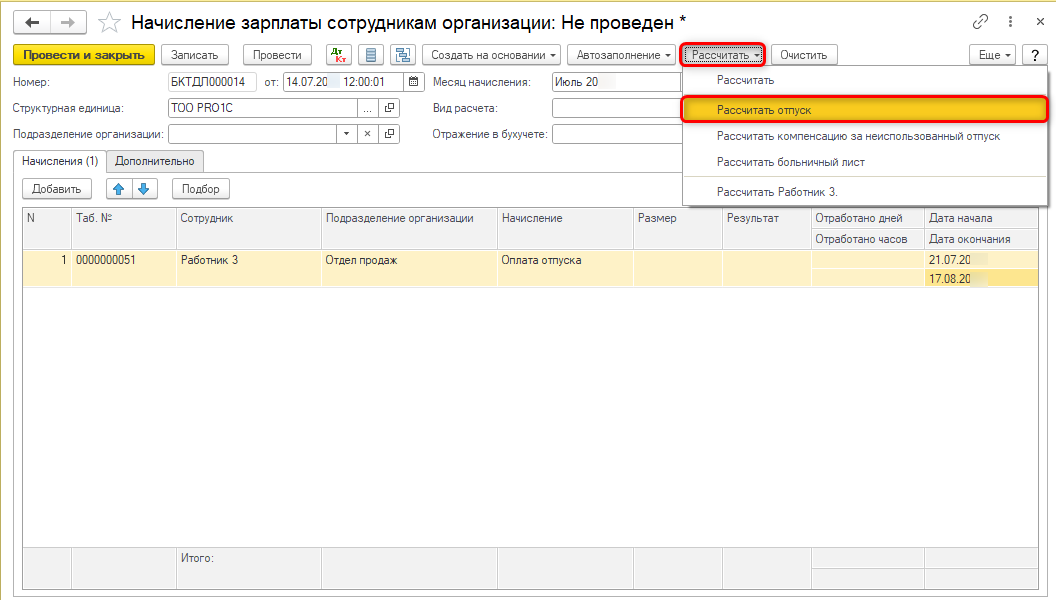Expand the Еще menu
The height and width of the screenshot is (600, 1056).
[x=993, y=55]
